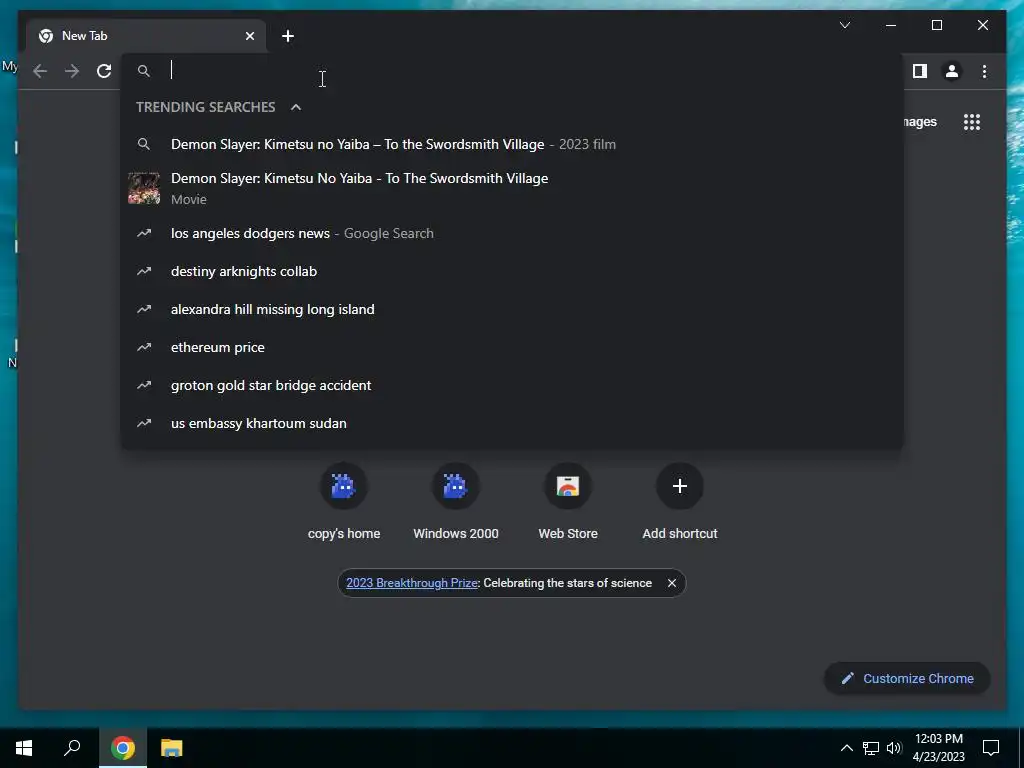The width and height of the screenshot is (1024, 768).
Task: Pick us embassy khartoum sudan suggestion
Action: (x=512, y=423)
